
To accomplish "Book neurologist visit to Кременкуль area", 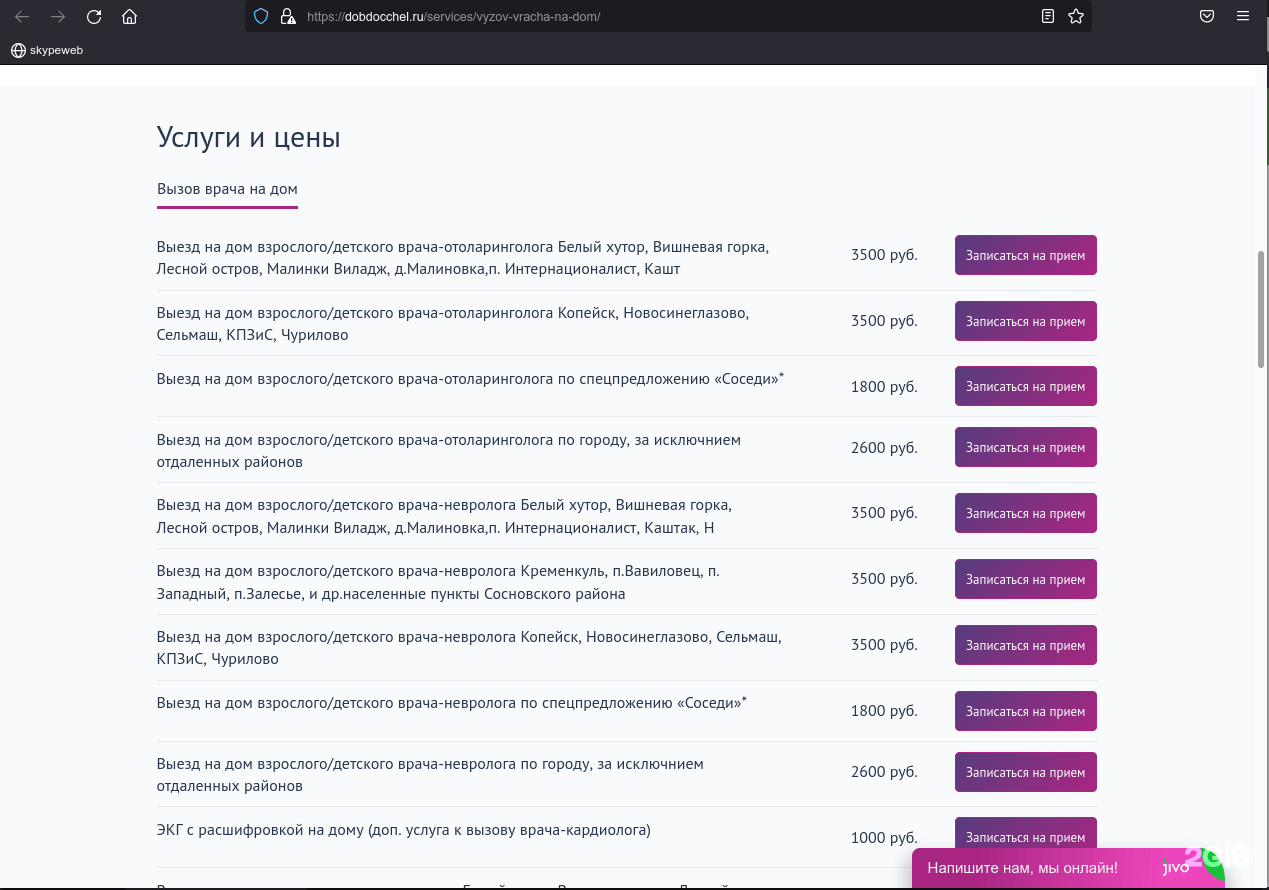I will (x=1025, y=580).
